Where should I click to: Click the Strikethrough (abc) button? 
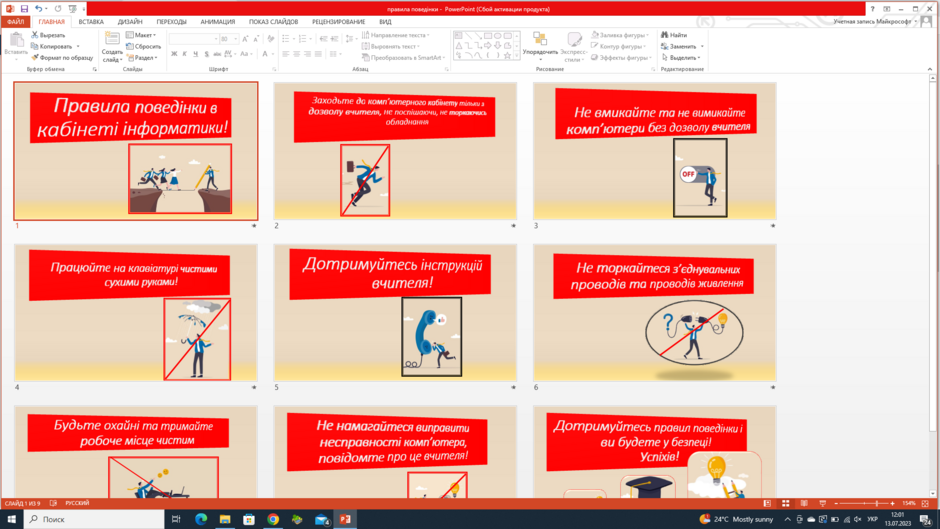pos(217,54)
